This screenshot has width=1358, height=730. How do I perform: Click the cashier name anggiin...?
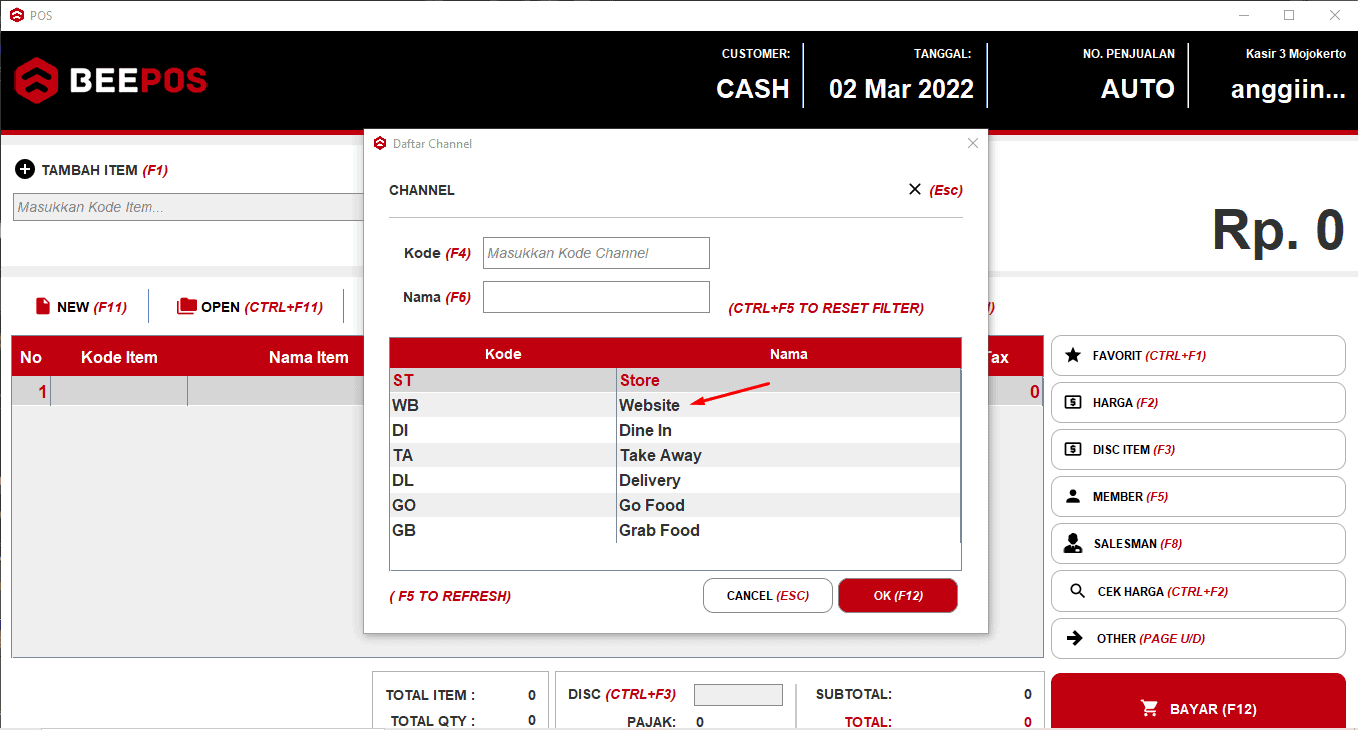(x=1288, y=90)
